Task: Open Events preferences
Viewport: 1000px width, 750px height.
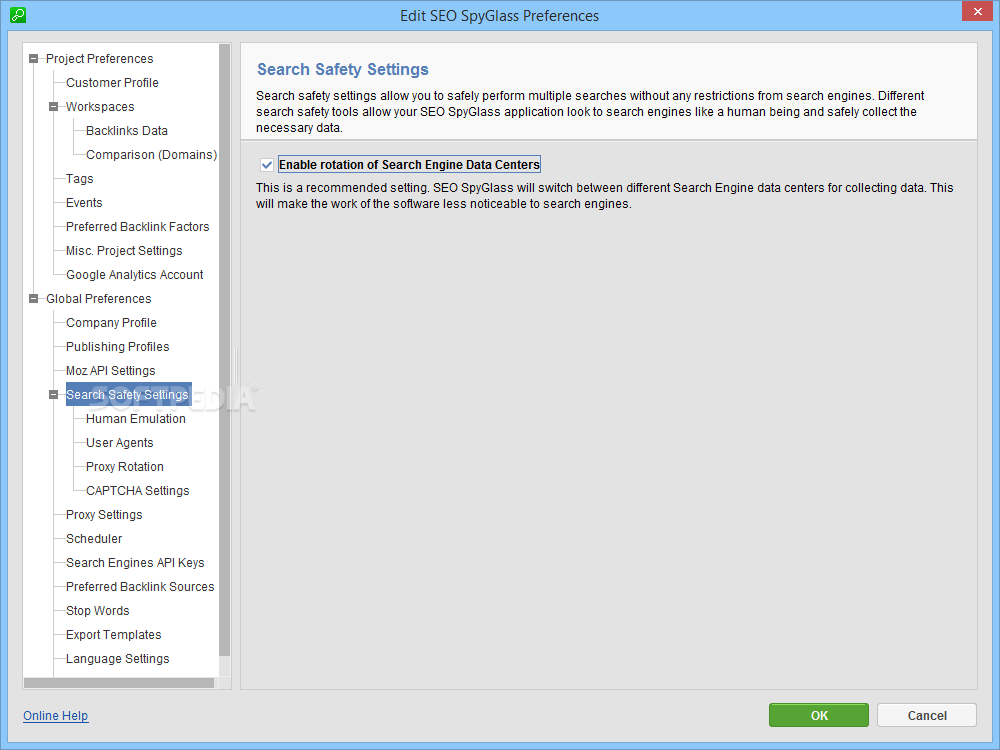Action: pos(84,203)
